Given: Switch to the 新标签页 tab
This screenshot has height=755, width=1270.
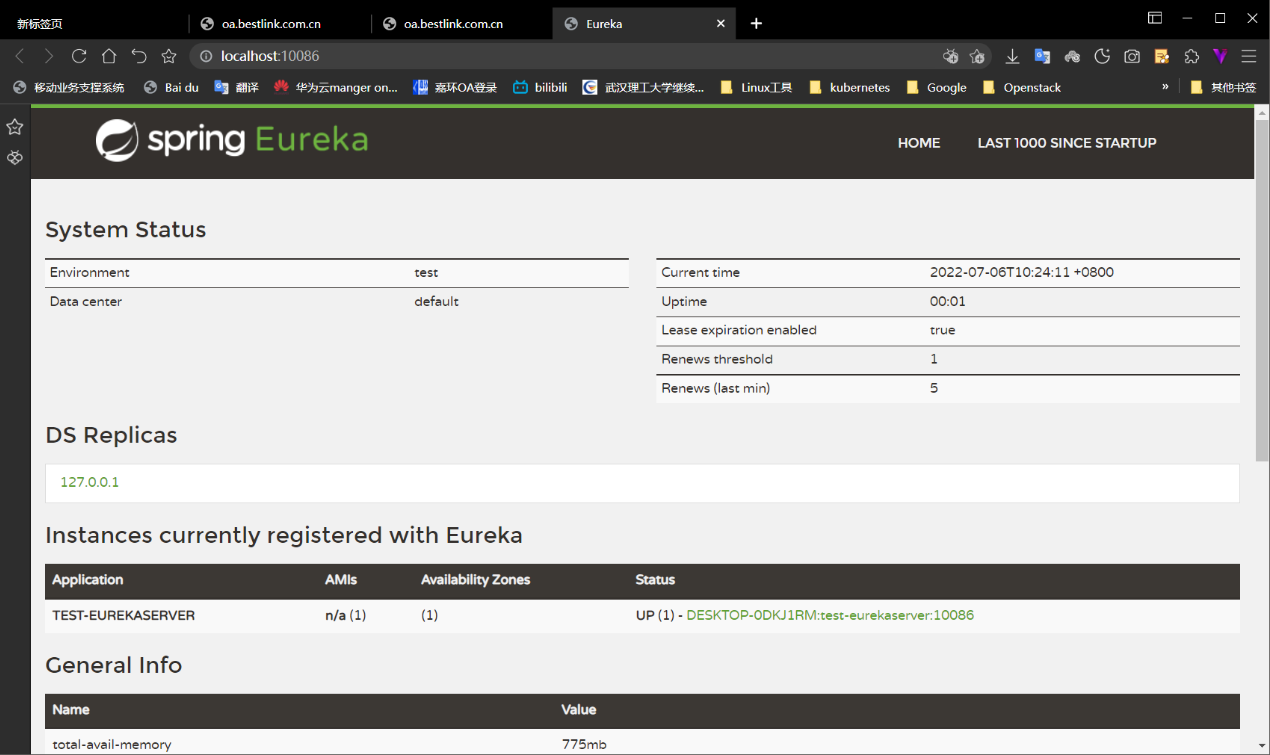Looking at the screenshot, I should point(93,24).
